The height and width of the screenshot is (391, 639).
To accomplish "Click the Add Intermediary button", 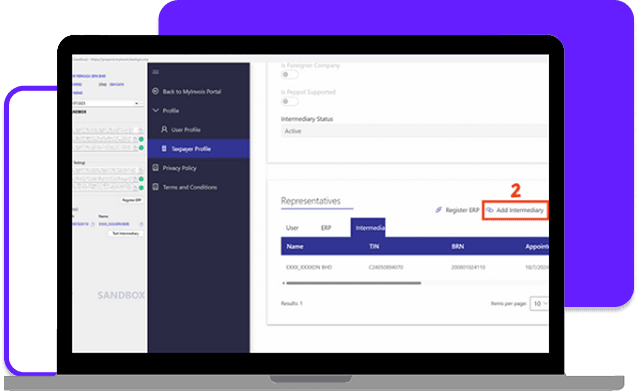I will click(x=515, y=210).
